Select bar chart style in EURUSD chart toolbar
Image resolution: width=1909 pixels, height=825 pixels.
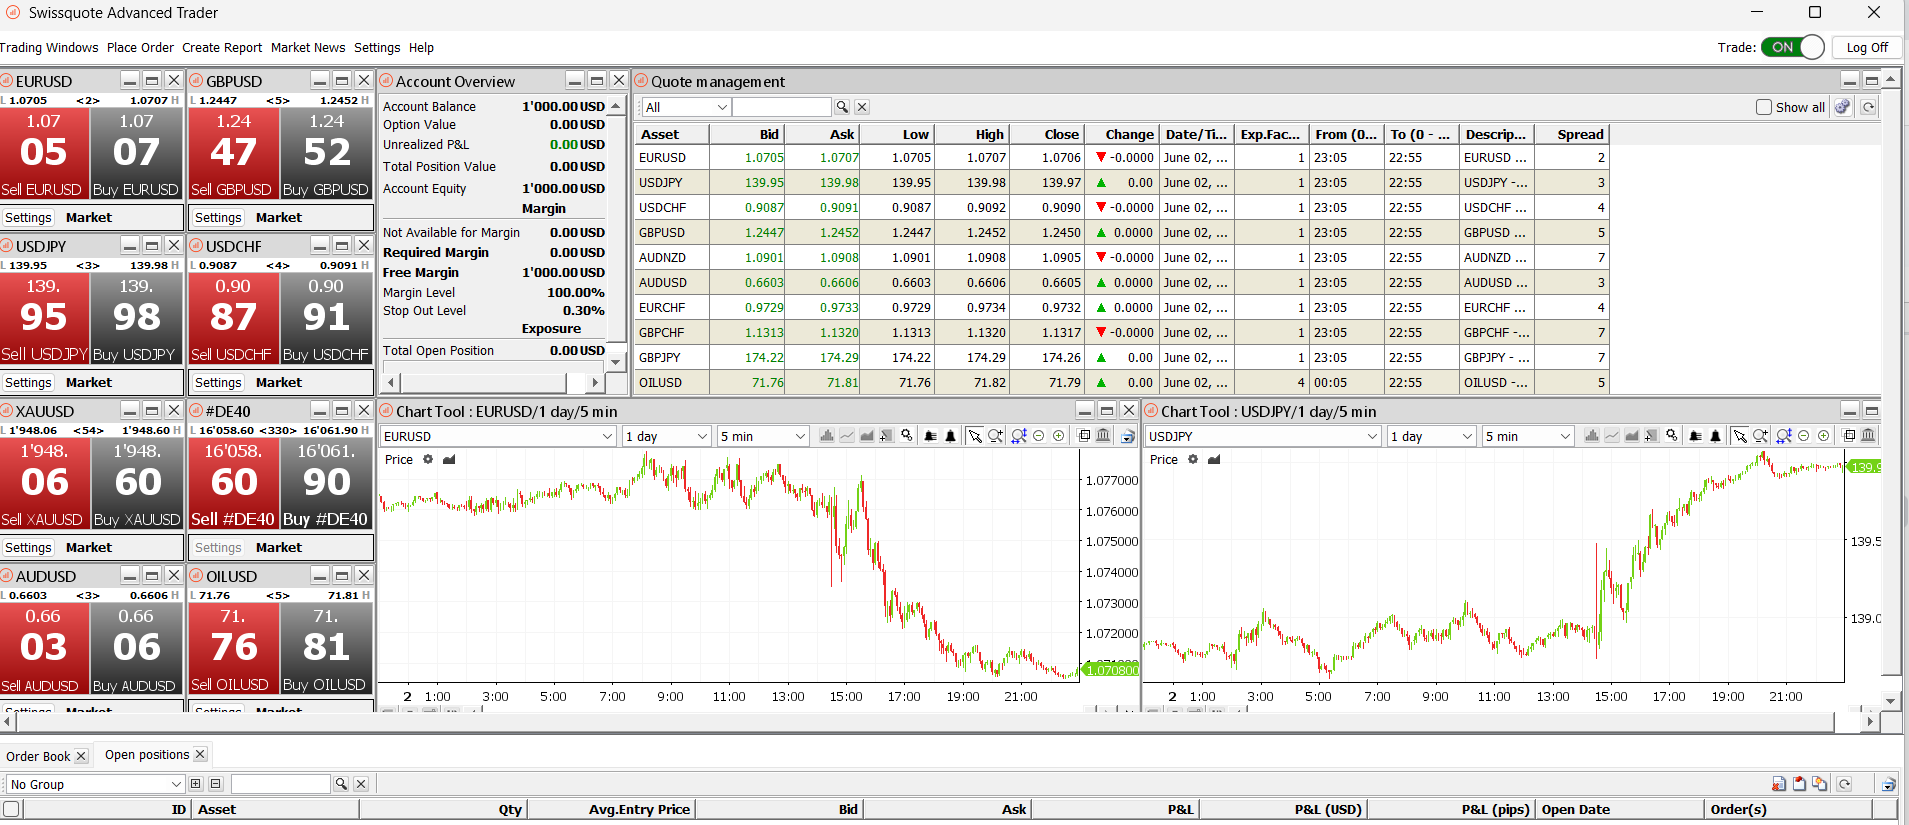point(827,436)
